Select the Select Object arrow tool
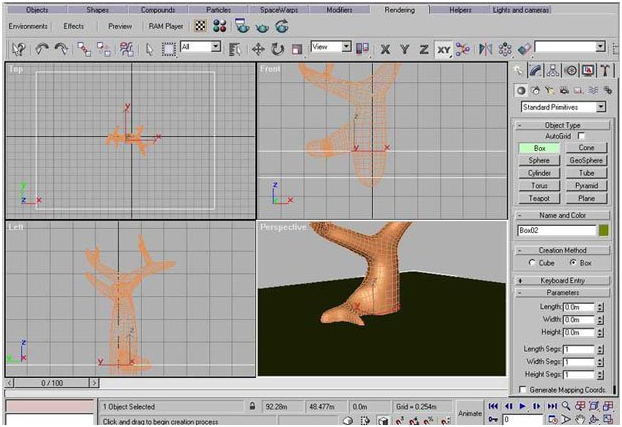The image size is (622, 427). (149, 50)
